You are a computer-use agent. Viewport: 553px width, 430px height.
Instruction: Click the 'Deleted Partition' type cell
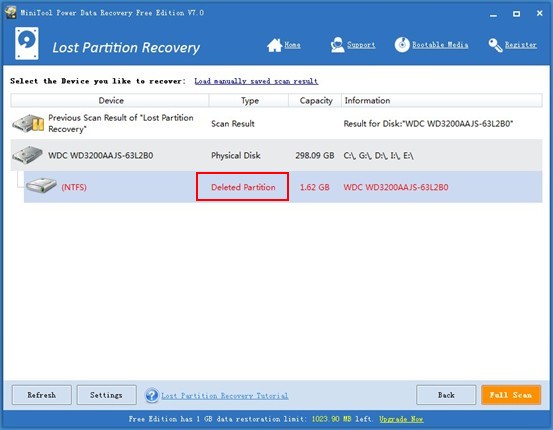click(x=243, y=187)
